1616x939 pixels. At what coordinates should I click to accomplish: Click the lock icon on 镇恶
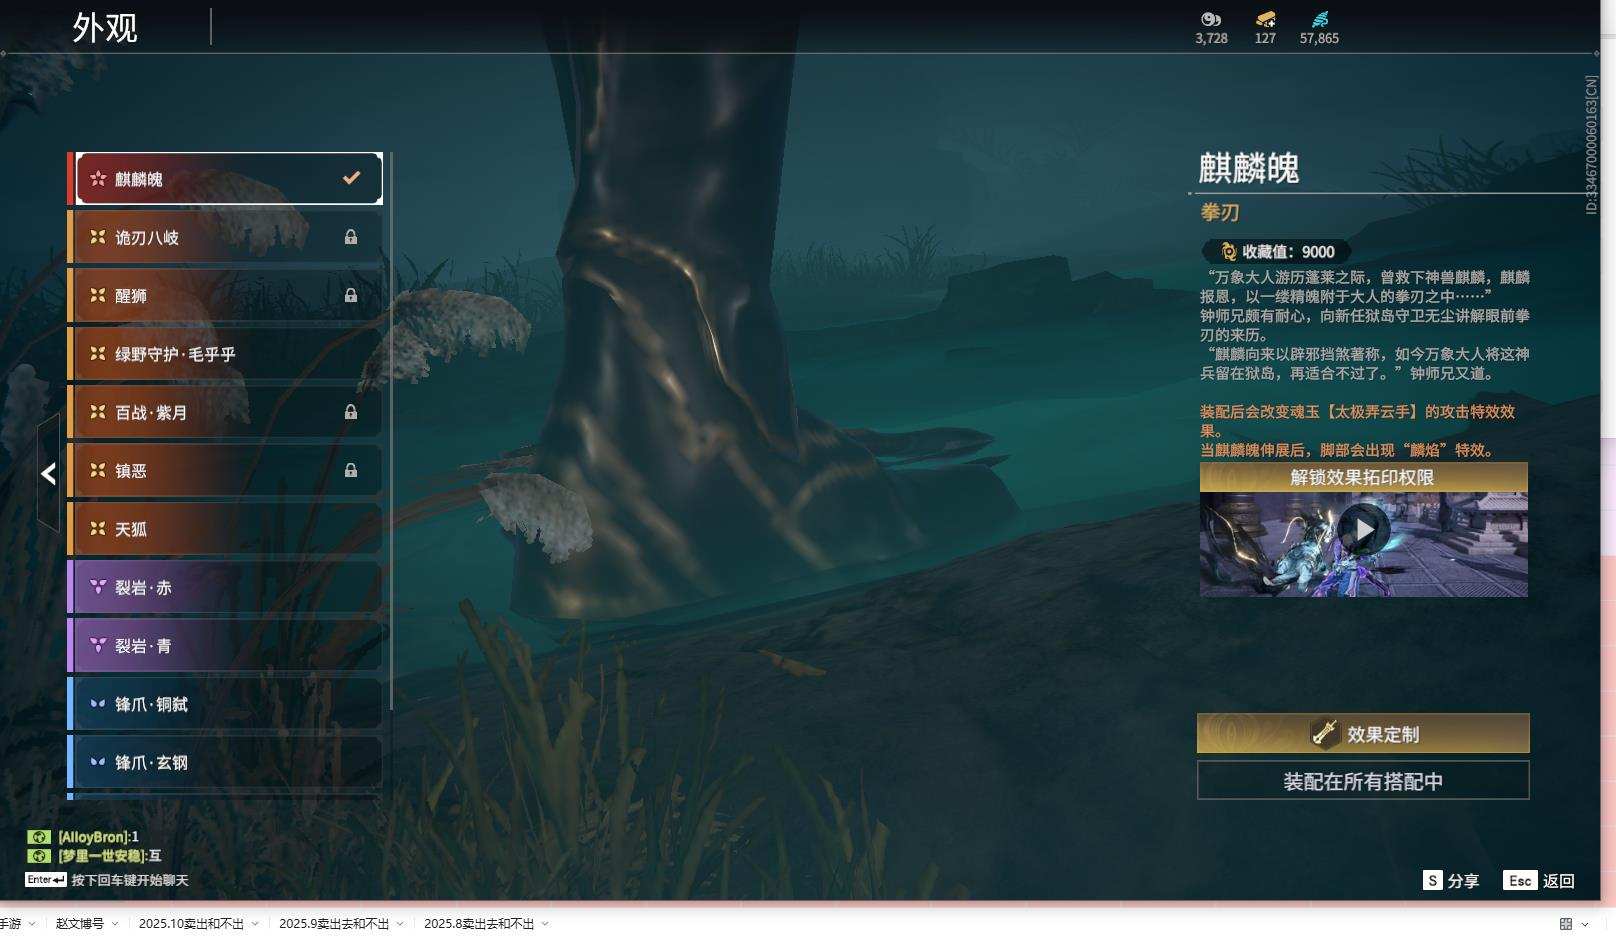pyautogui.click(x=351, y=470)
